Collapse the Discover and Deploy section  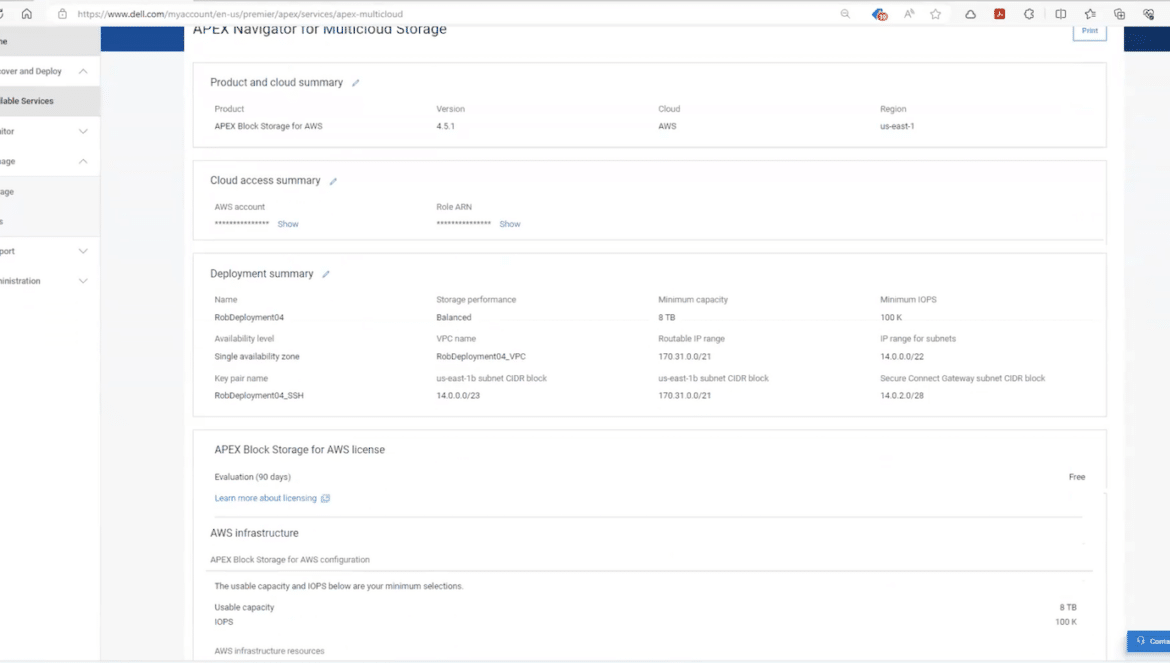[83, 72]
